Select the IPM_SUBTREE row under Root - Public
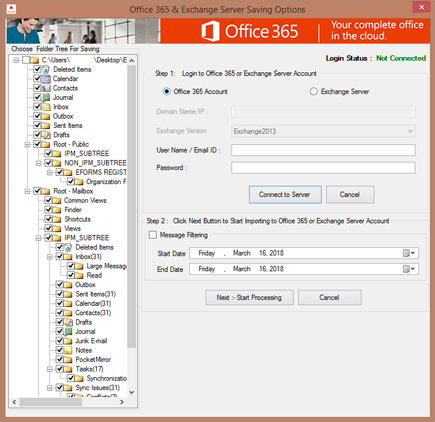The height and width of the screenshot is (422, 435). click(87, 154)
